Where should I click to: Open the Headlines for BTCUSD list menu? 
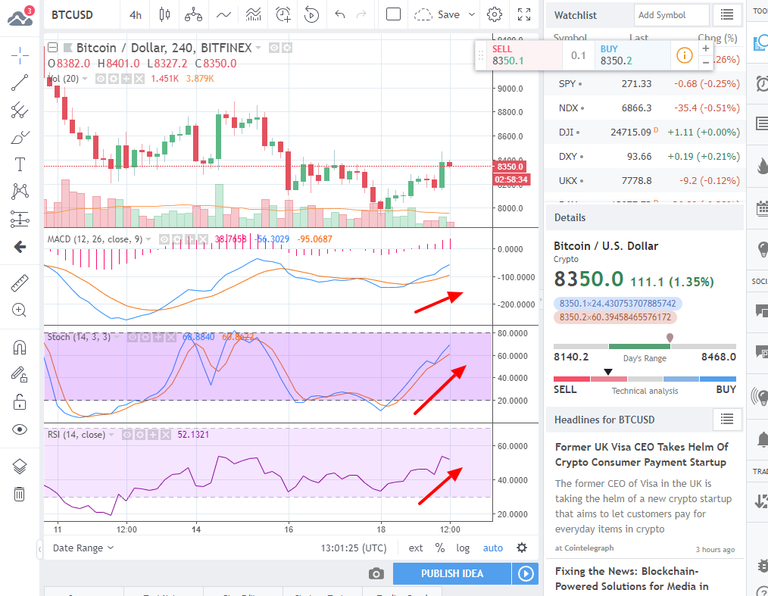[727, 419]
